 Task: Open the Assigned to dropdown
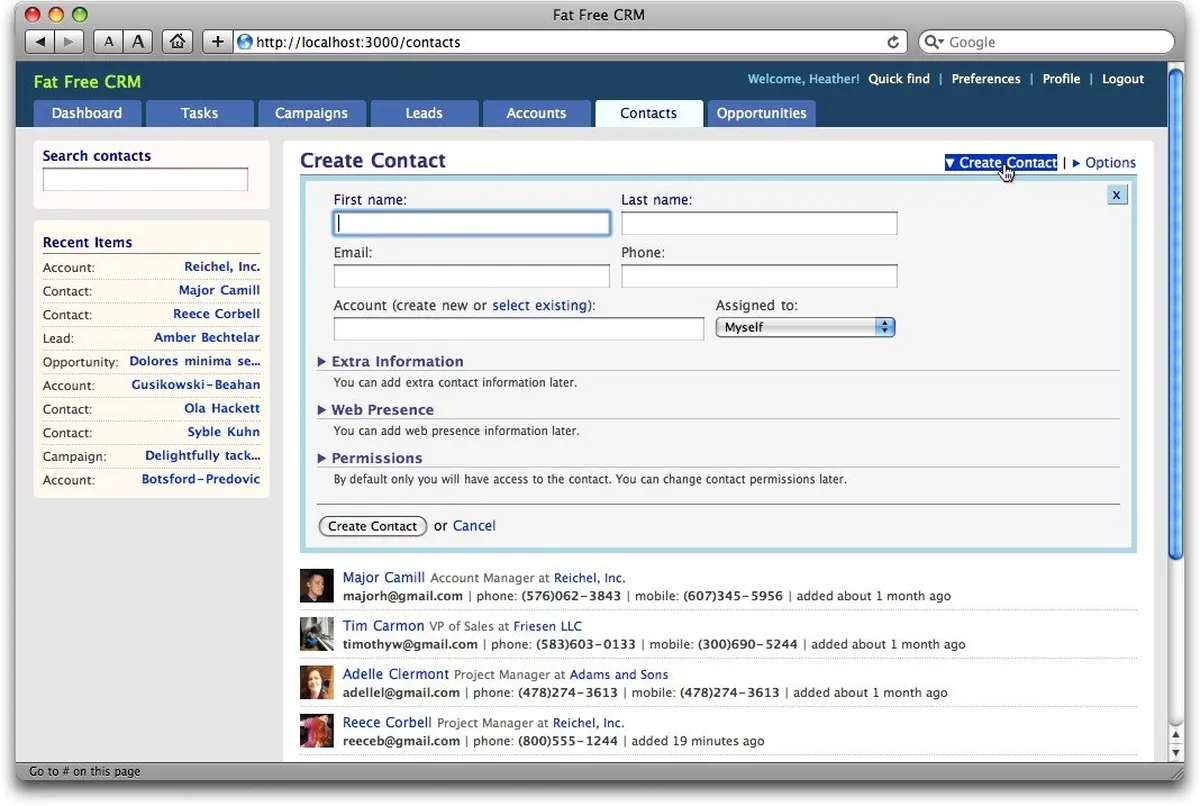pos(805,327)
